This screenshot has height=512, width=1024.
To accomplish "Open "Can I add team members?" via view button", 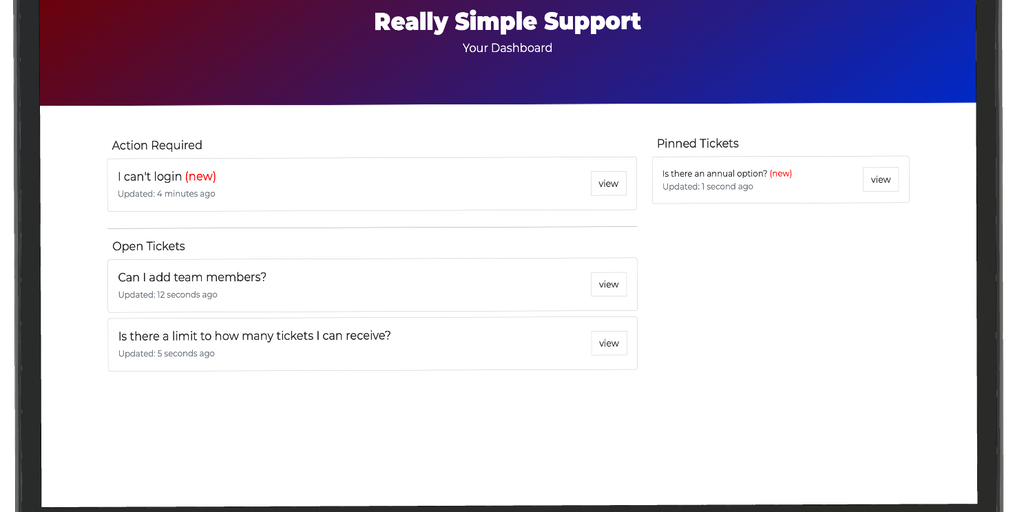I will point(608,285).
